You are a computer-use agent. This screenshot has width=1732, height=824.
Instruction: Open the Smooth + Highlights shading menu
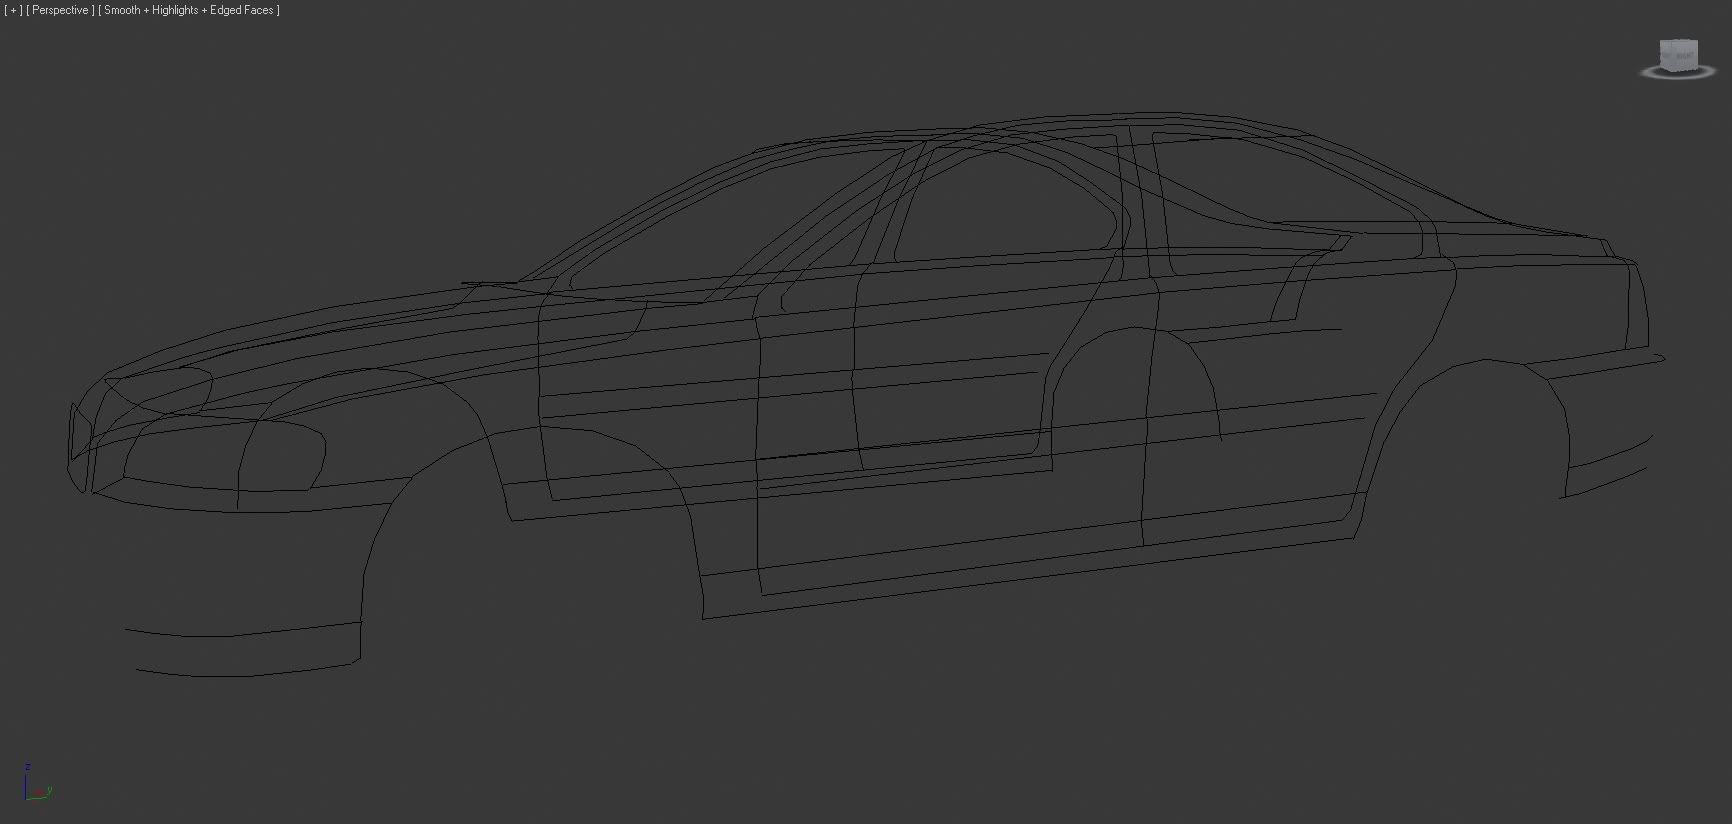pyautogui.click(x=189, y=10)
